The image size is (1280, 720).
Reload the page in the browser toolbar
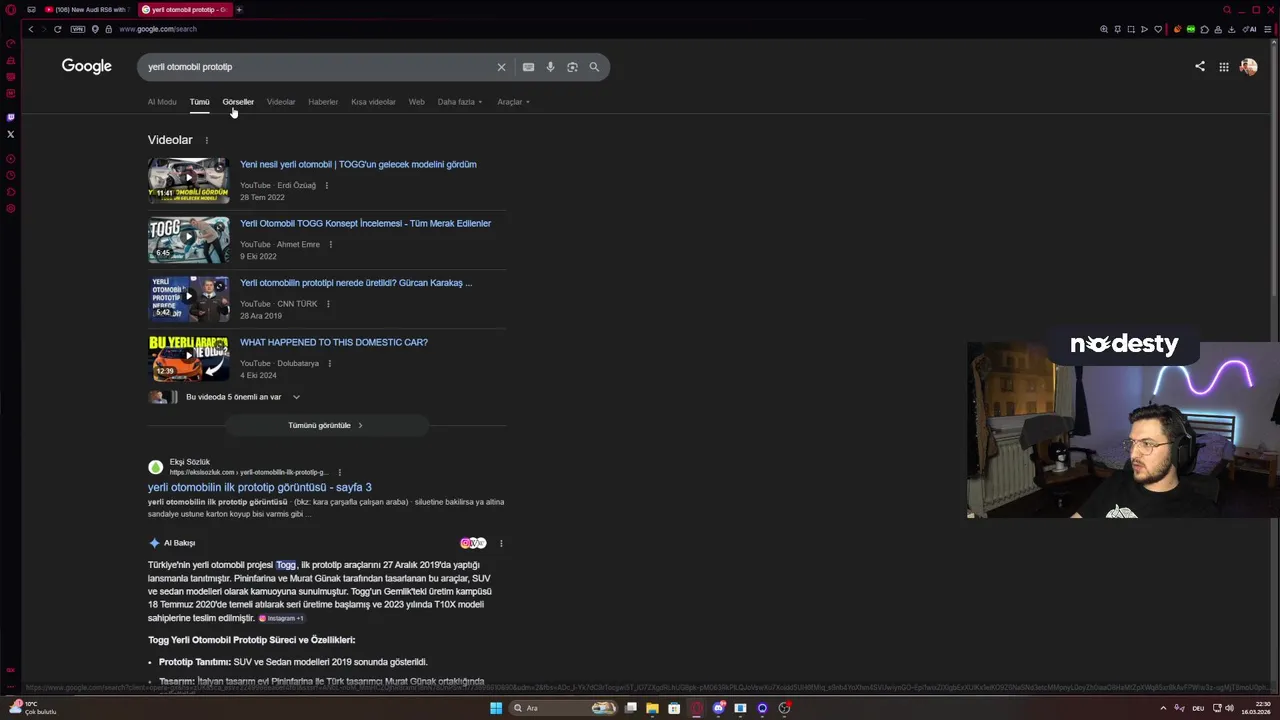point(57,29)
